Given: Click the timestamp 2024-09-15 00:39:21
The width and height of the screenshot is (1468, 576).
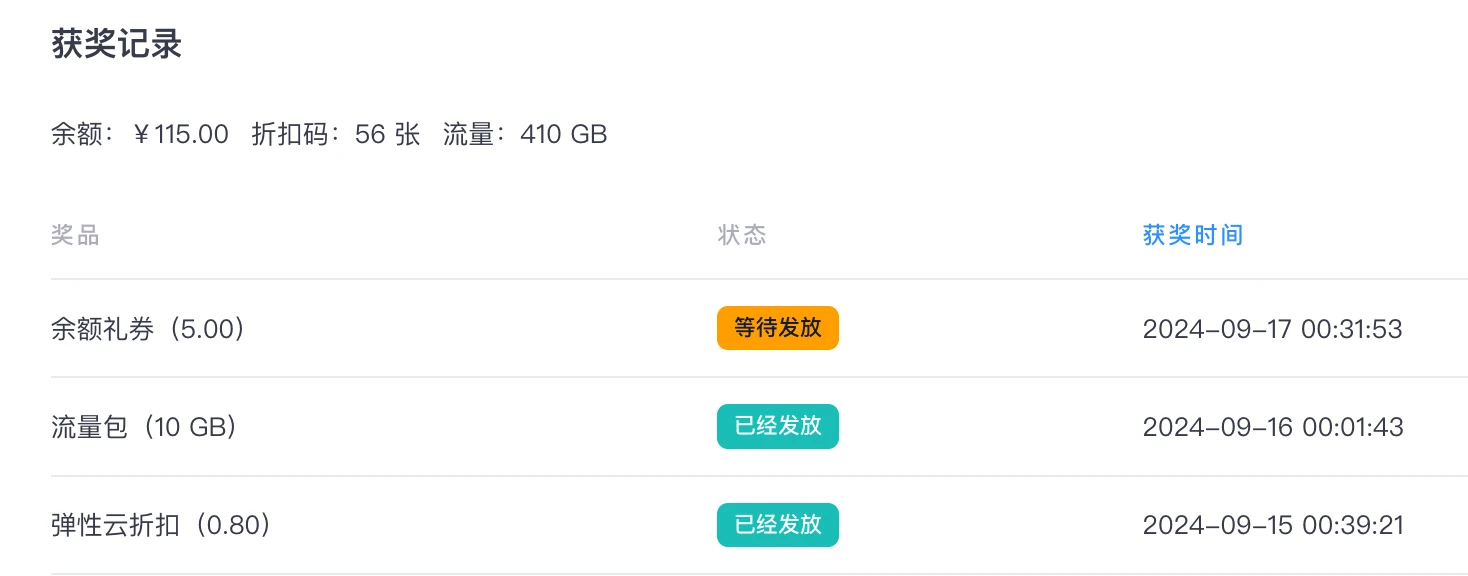Looking at the screenshot, I should 1273,525.
